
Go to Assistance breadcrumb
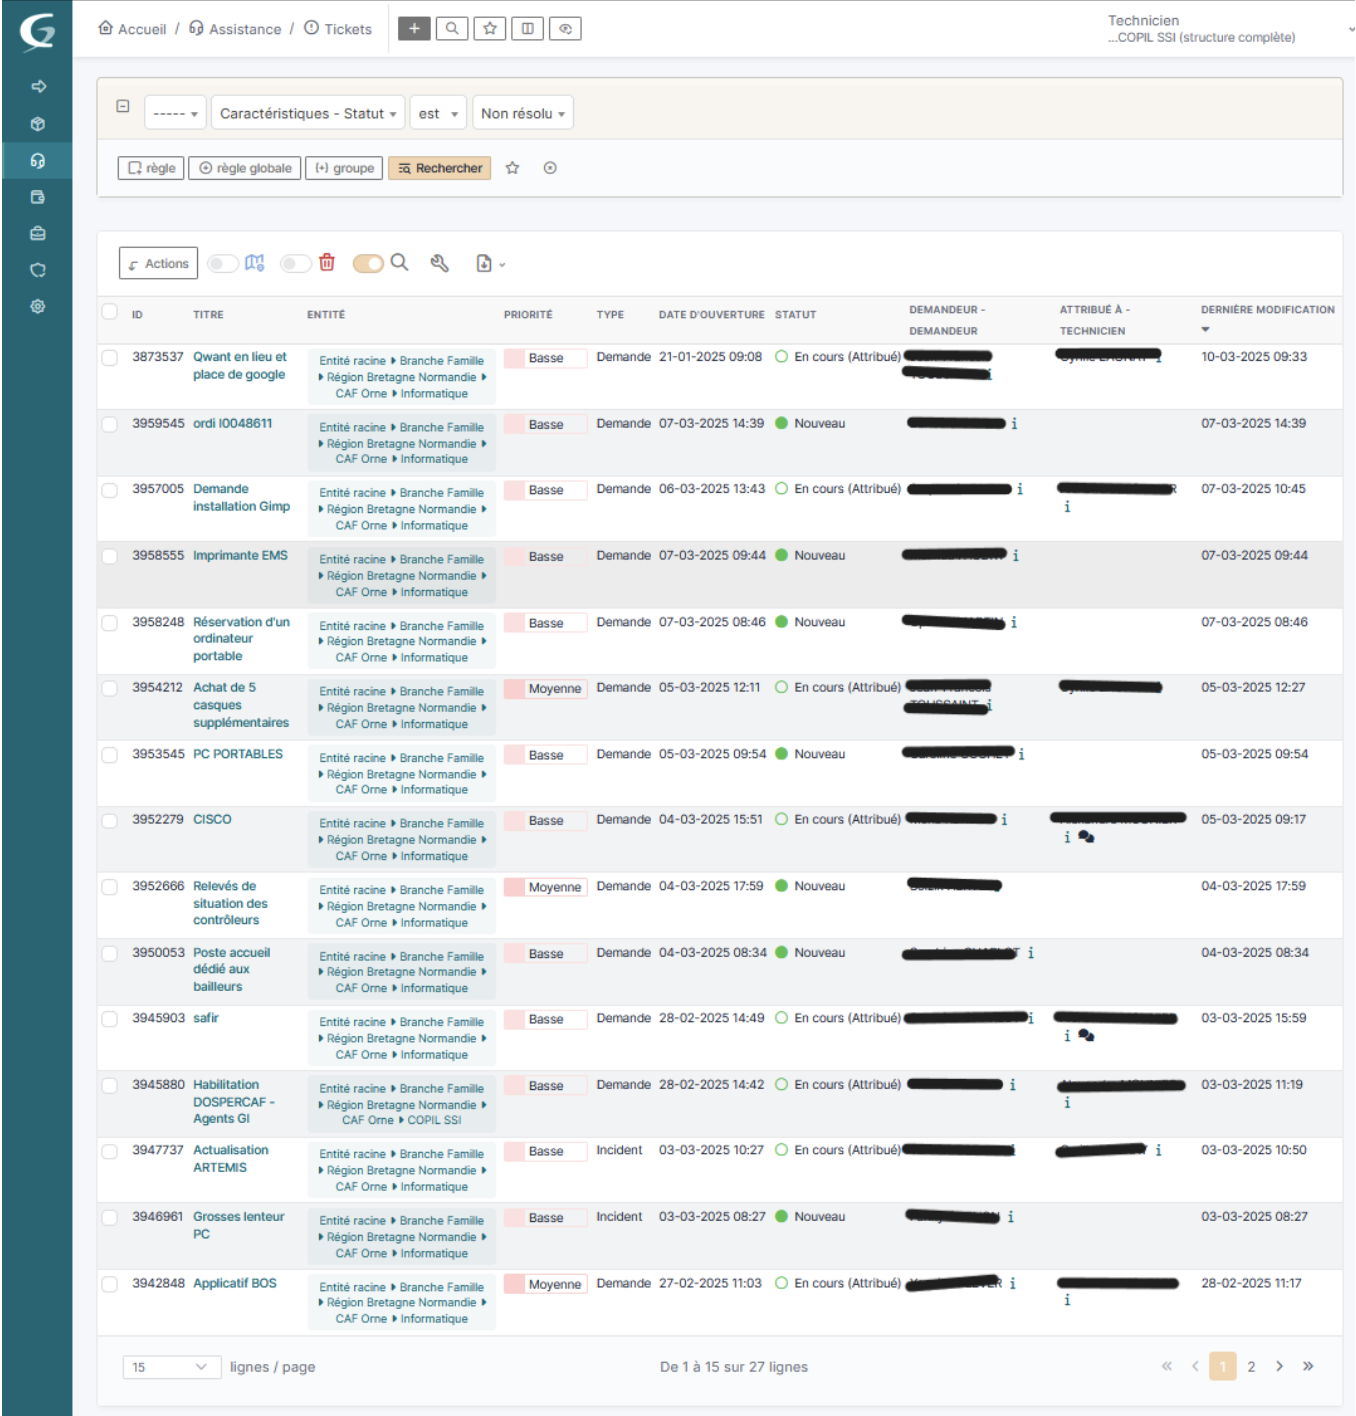[x=235, y=29]
